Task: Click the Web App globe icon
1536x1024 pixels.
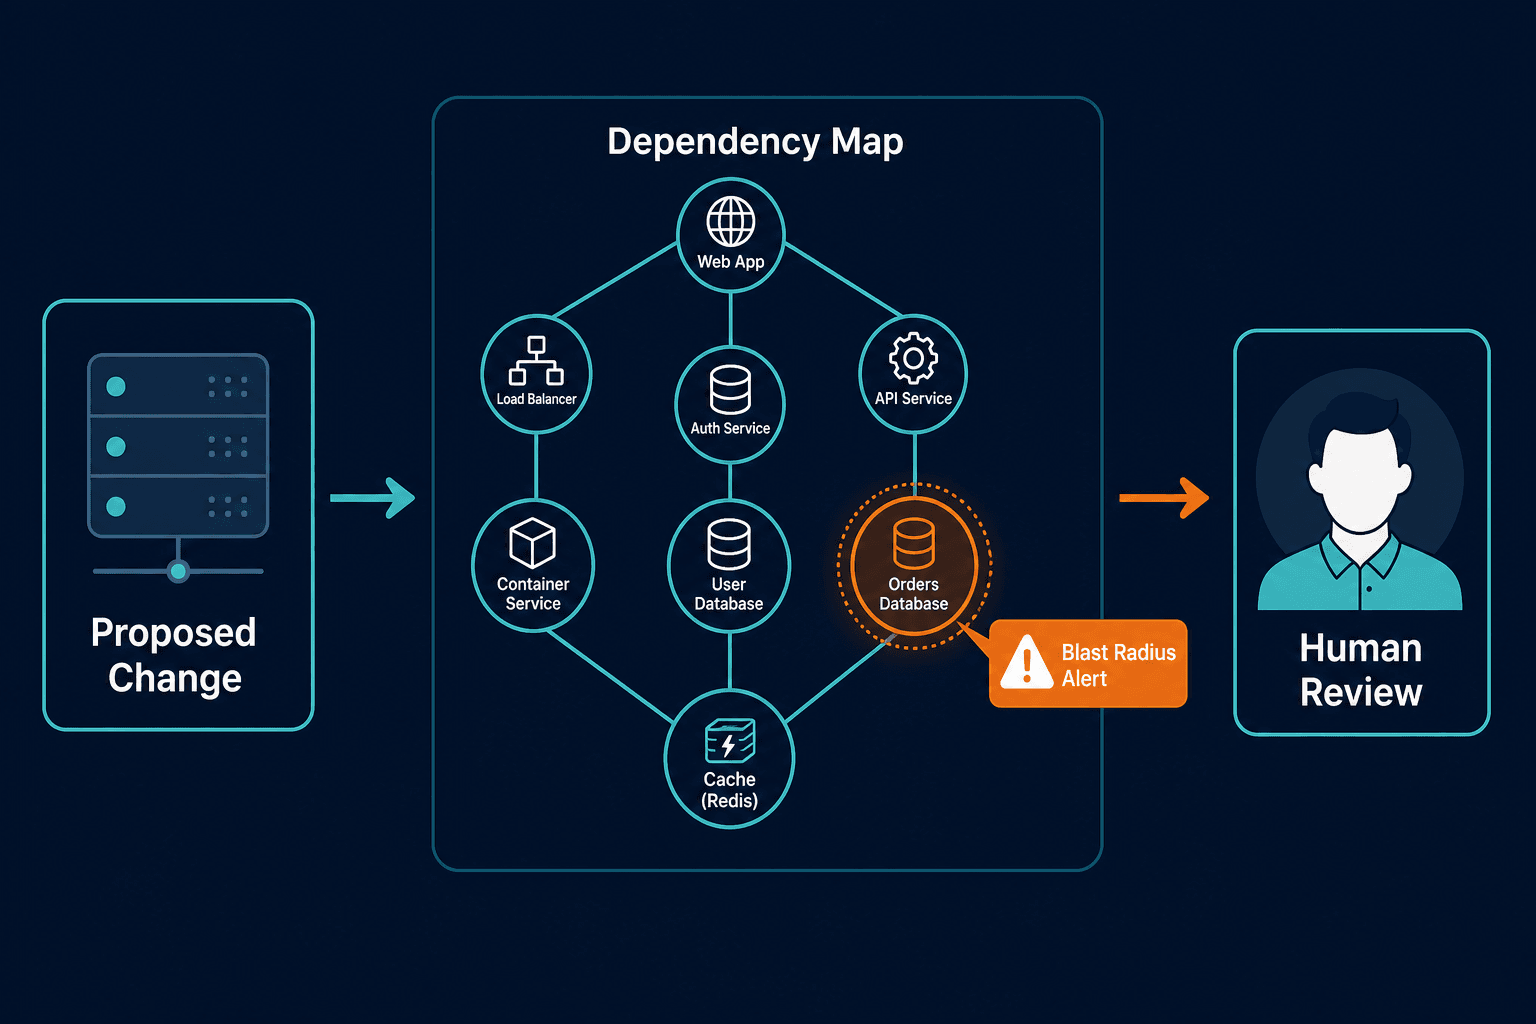Action: pos(731,221)
